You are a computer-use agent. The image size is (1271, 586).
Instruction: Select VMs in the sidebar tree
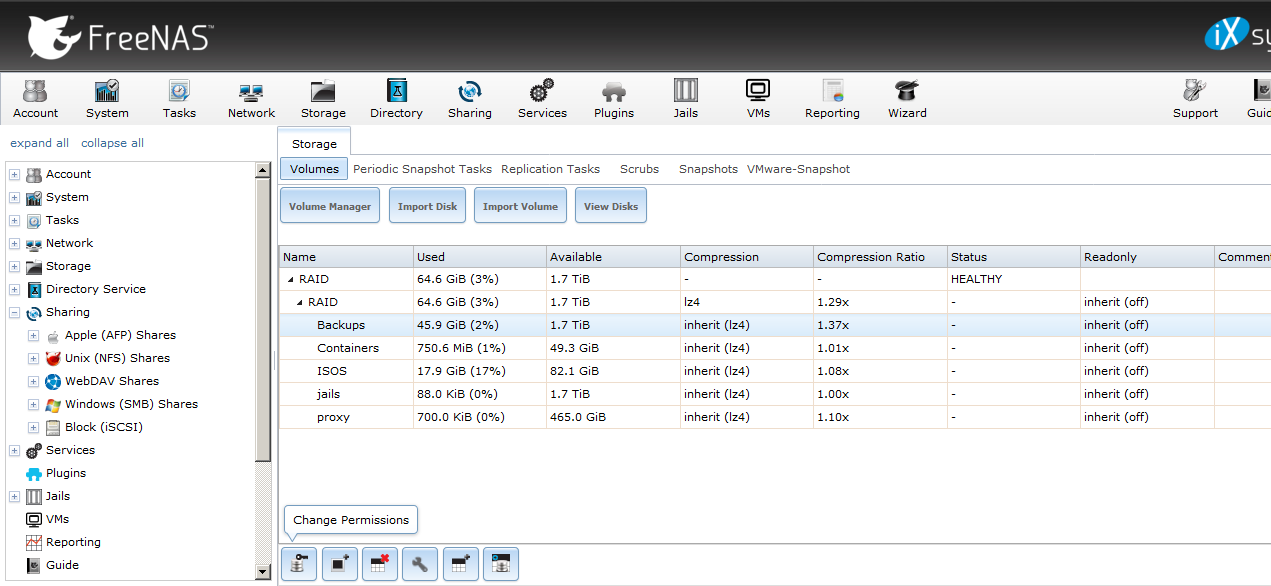point(58,519)
